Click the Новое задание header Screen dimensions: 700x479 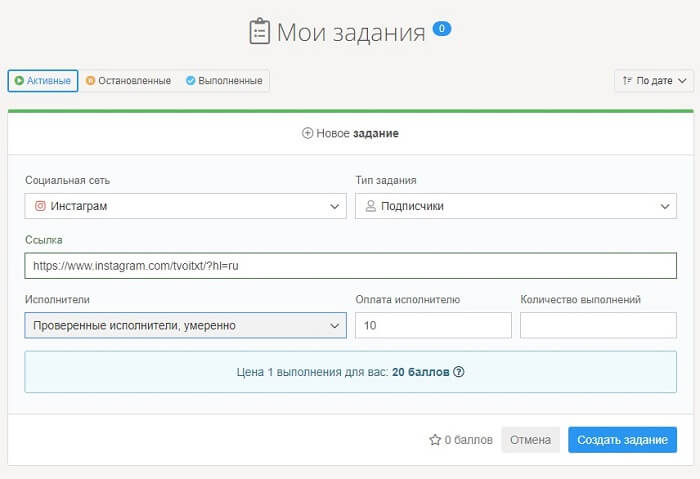(350, 133)
